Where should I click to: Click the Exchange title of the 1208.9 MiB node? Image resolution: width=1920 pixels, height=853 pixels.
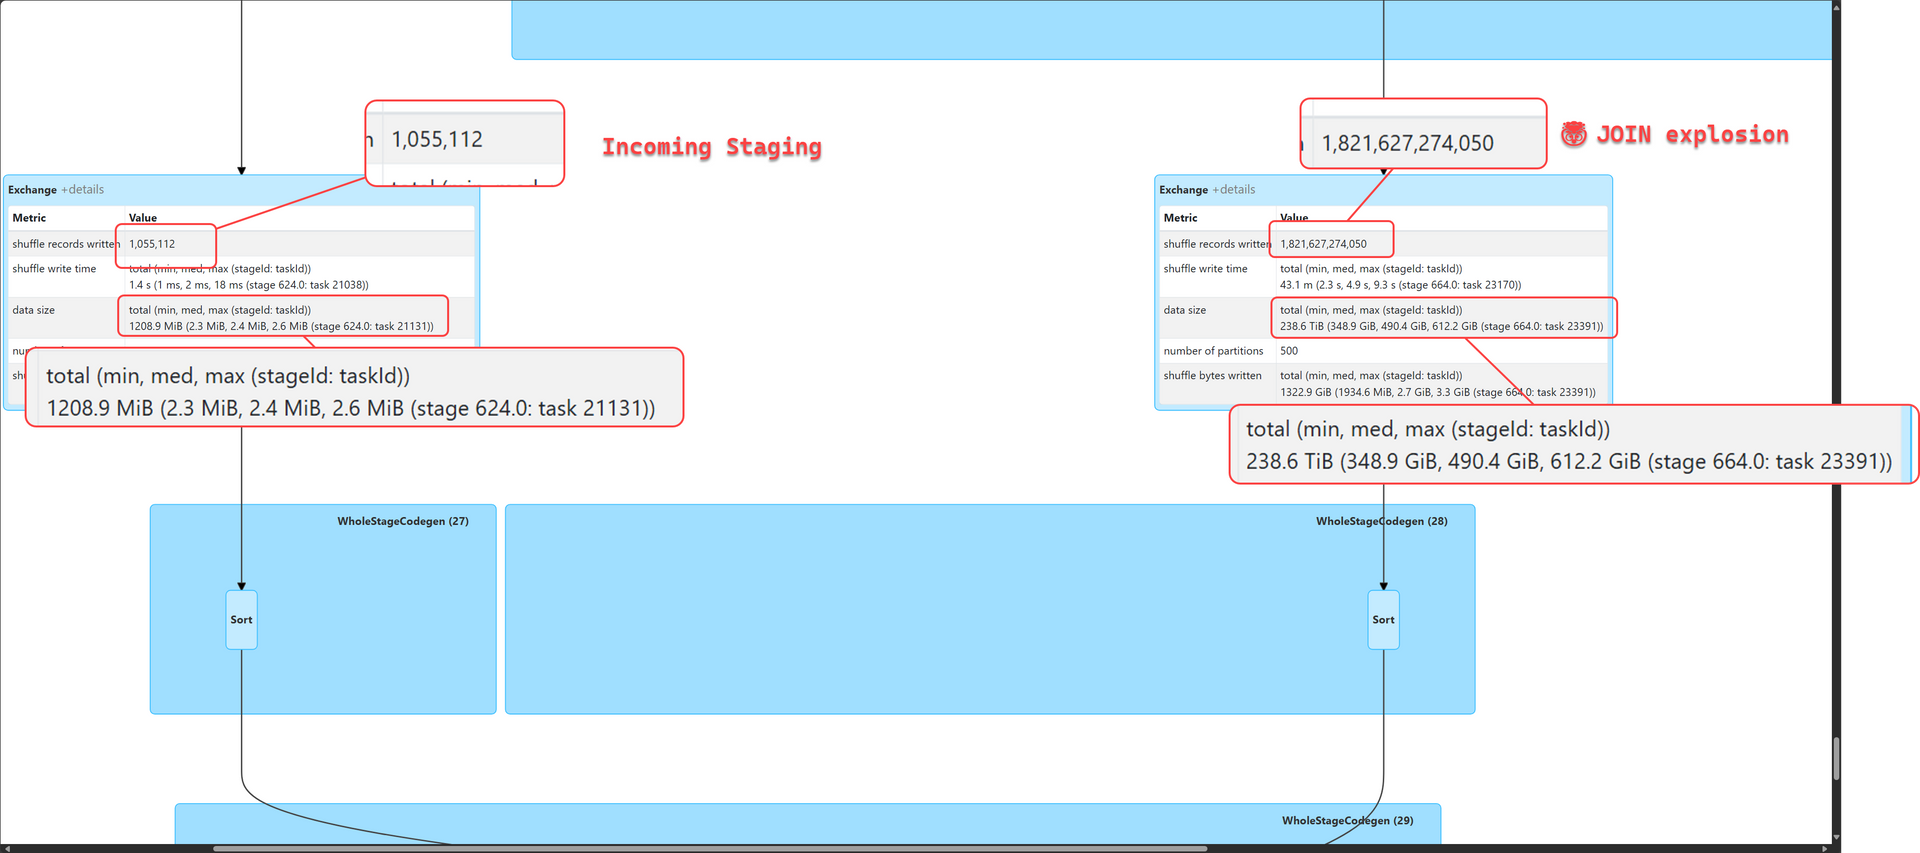(x=32, y=190)
